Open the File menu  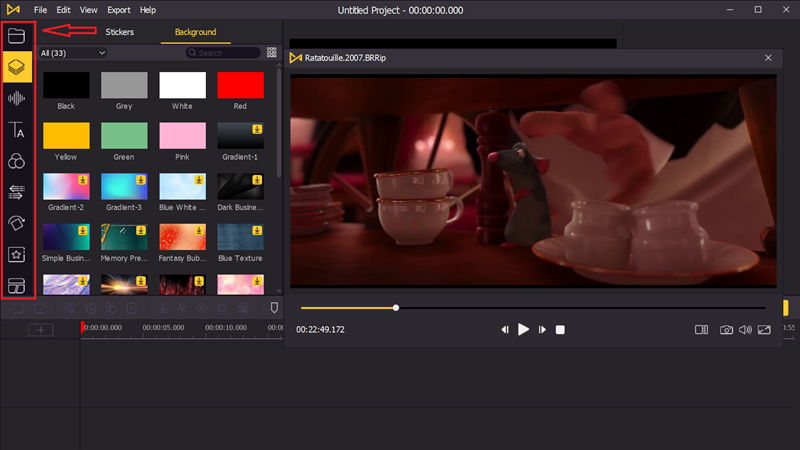point(40,10)
